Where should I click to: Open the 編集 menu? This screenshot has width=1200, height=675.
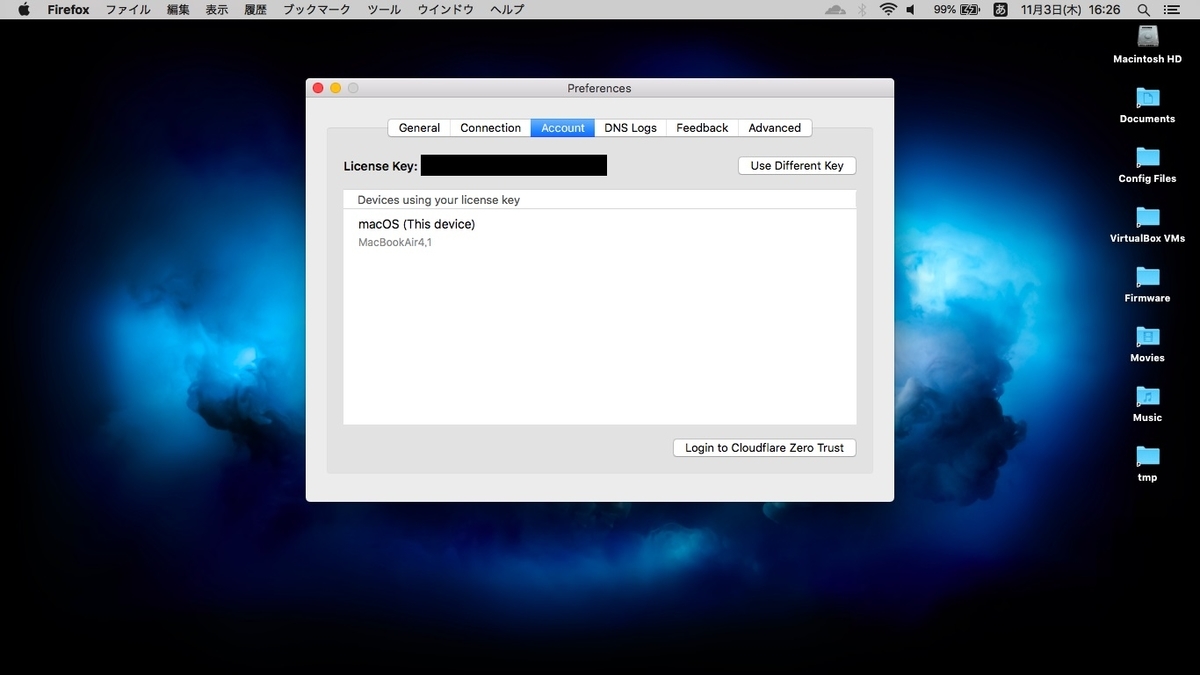pyautogui.click(x=178, y=9)
